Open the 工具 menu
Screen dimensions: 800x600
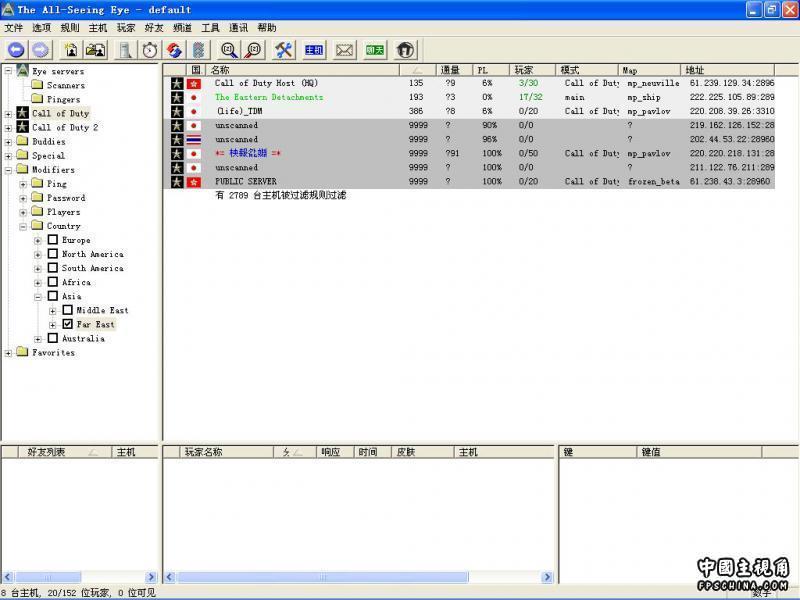coord(210,28)
